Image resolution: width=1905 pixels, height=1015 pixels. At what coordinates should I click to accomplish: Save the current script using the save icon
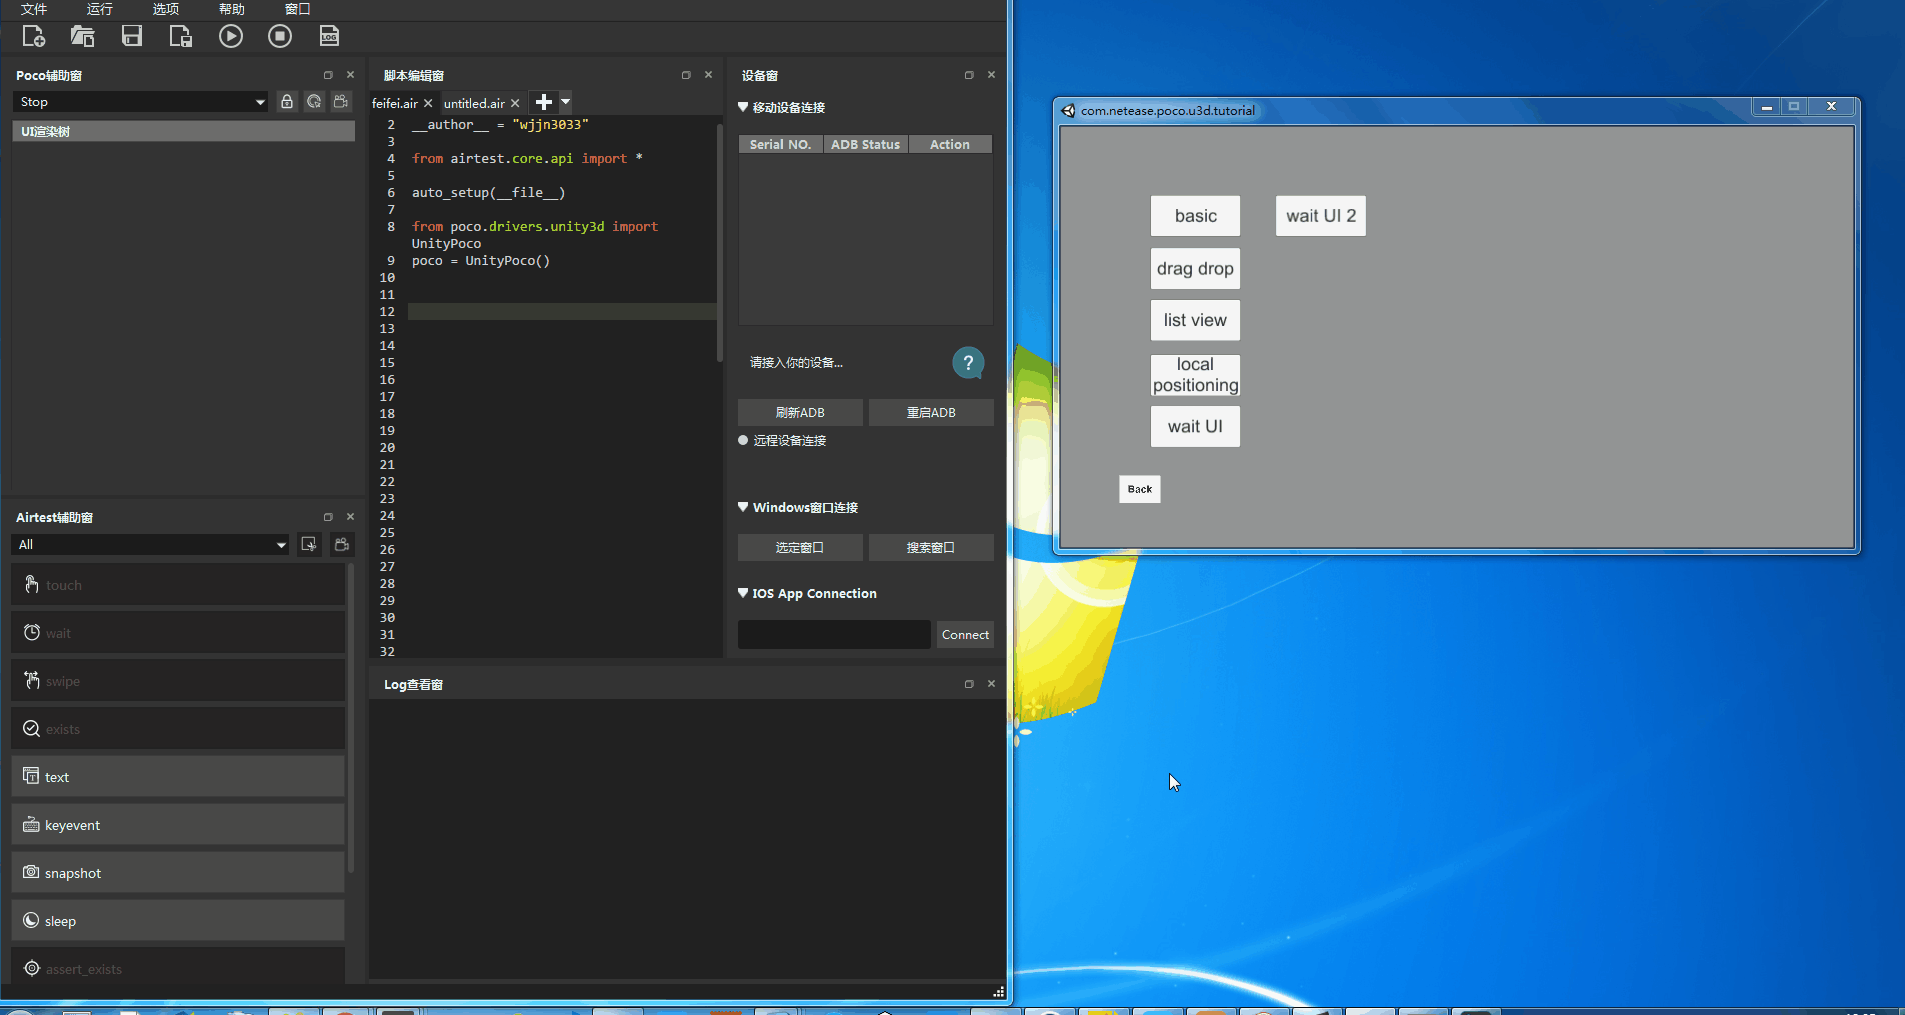[x=131, y=35]
